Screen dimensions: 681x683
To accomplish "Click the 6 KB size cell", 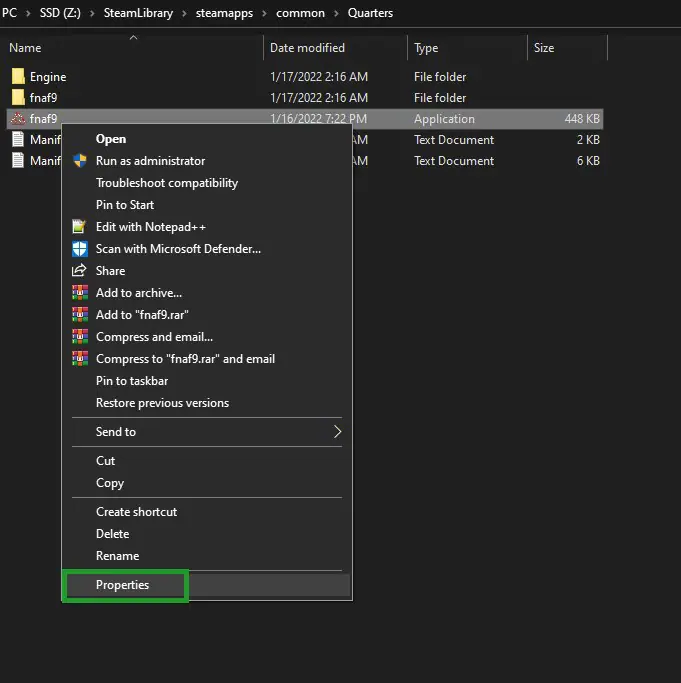I will pyautogui.click(x=588, y=160).
